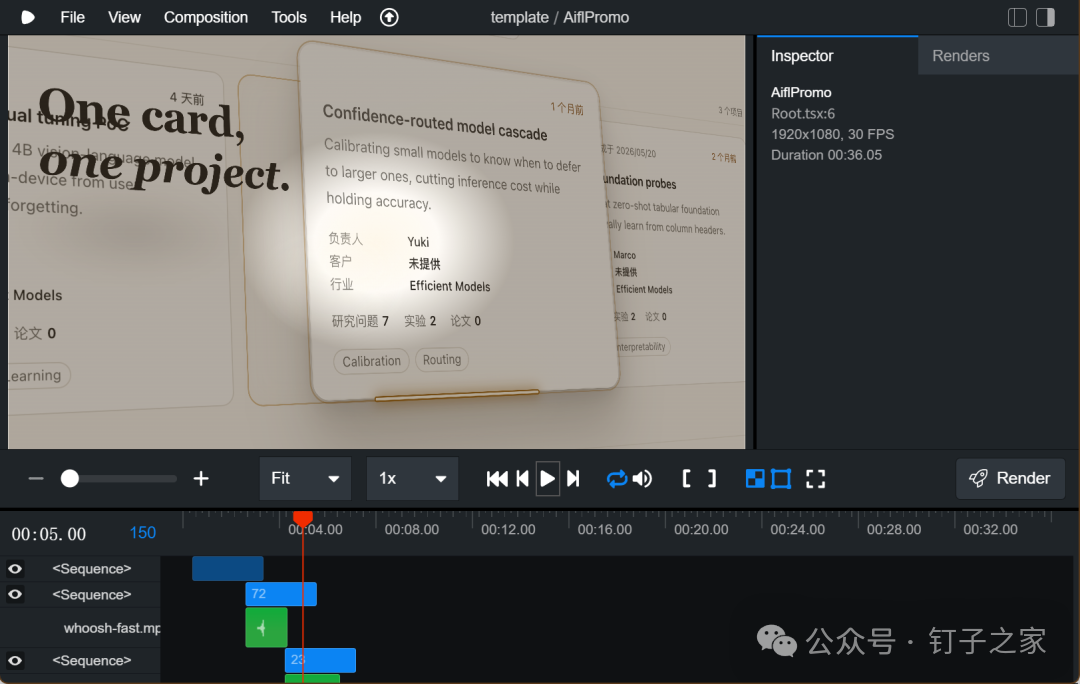The image size is (1080, 684).
Task: Select the blue clip labeled 23
Action: coord(320,660)
